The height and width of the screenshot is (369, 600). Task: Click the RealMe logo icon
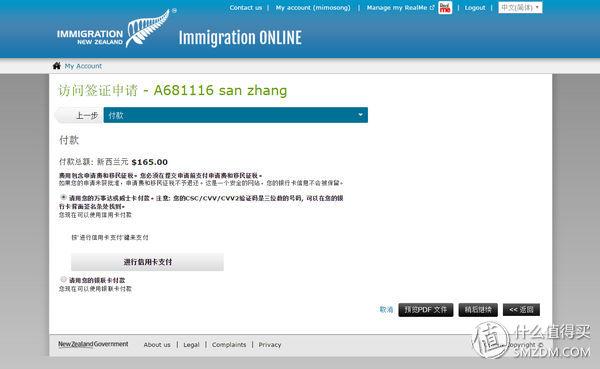445,8
